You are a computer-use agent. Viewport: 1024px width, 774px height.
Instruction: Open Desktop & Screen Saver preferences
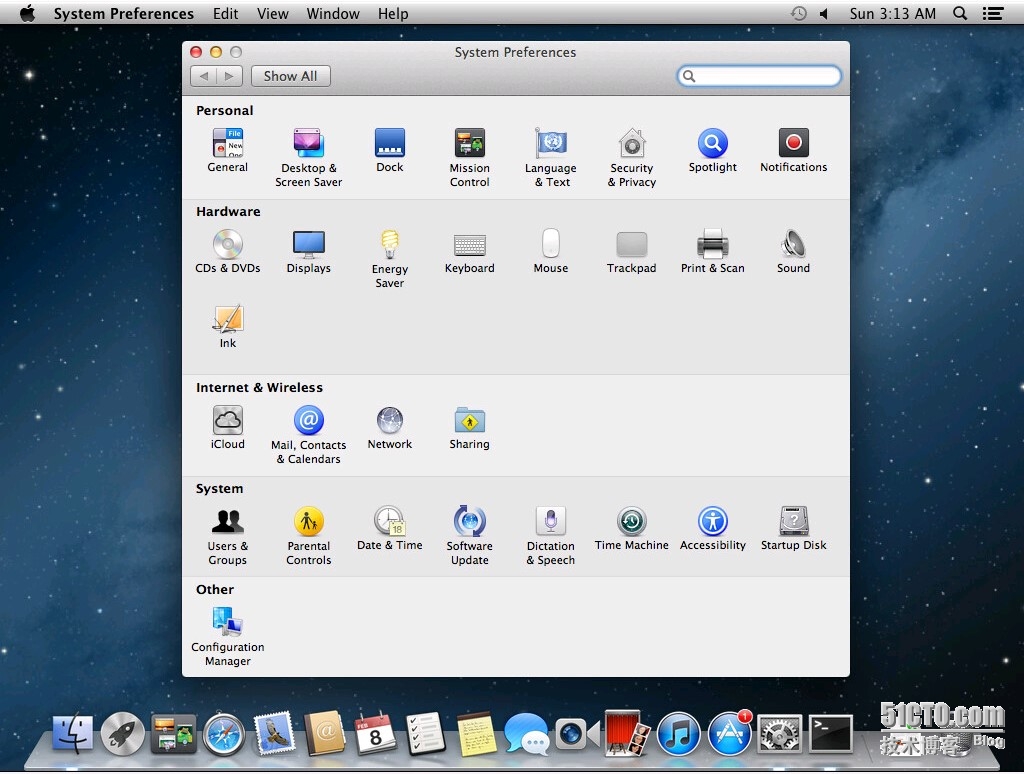(x=308, y=157)
